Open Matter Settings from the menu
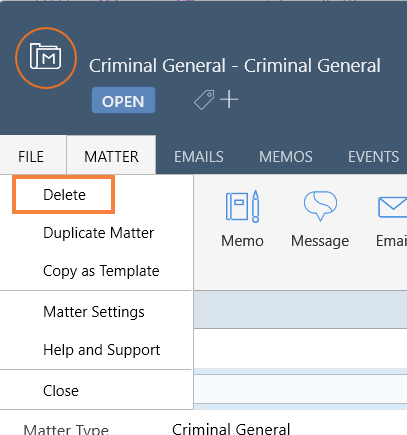Screen dimensions: 407x435 (94, 312)
